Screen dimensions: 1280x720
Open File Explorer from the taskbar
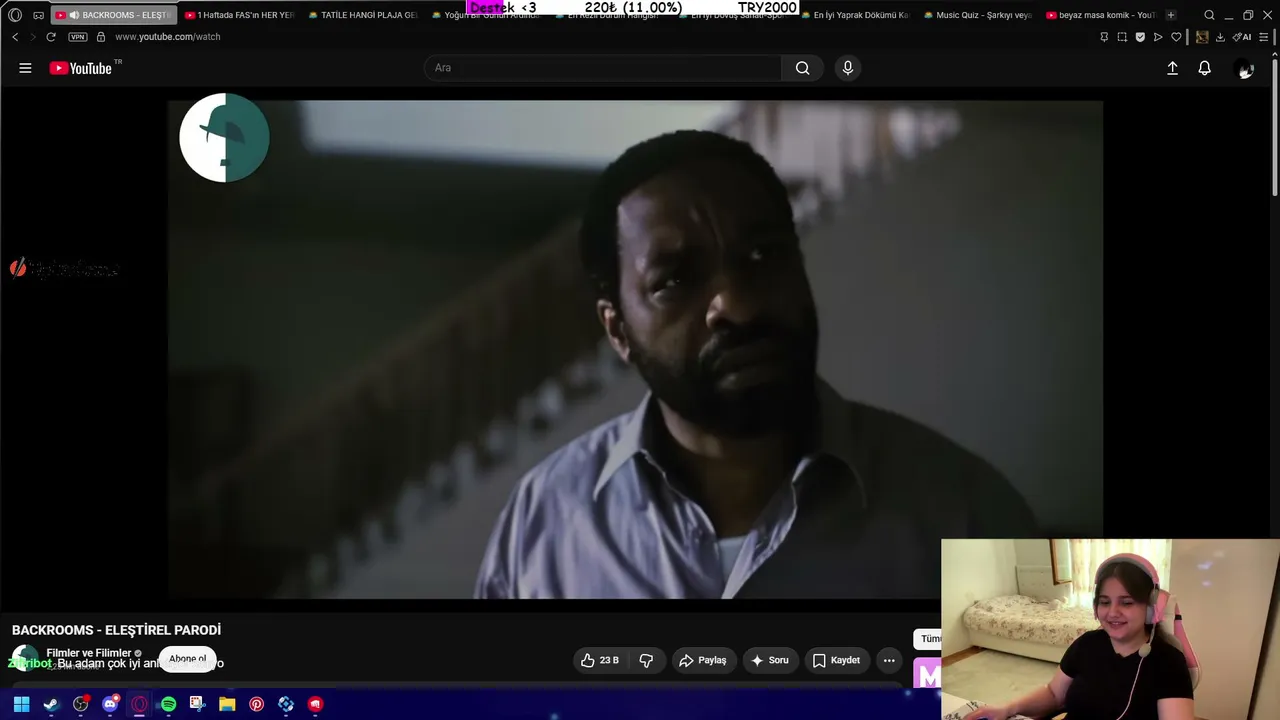227,704
